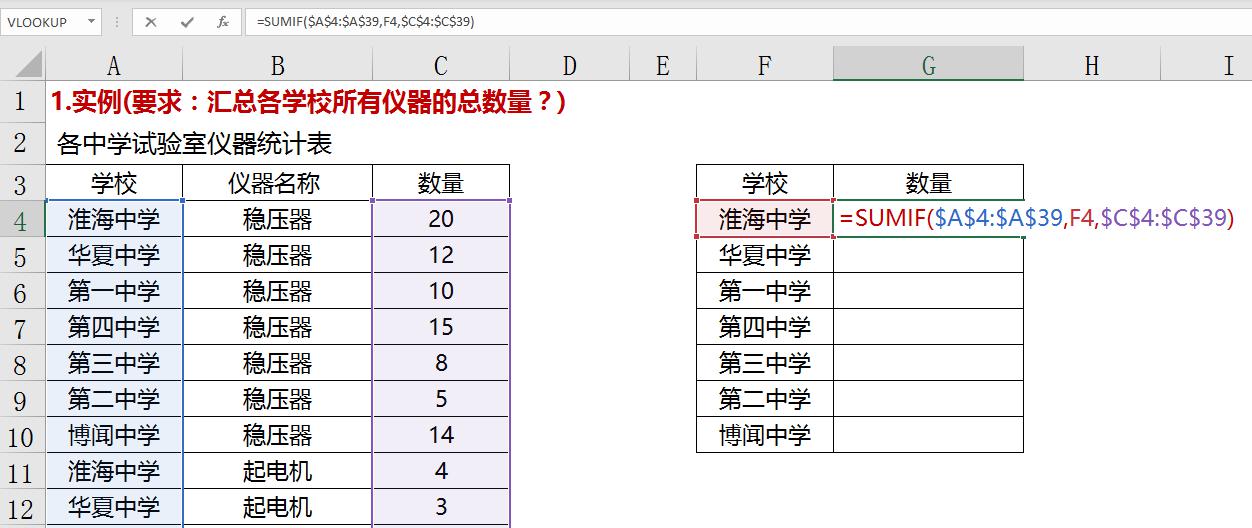Select column H header
Image resolution: width=1252 pixels, height=528 pixels.
1091,65
